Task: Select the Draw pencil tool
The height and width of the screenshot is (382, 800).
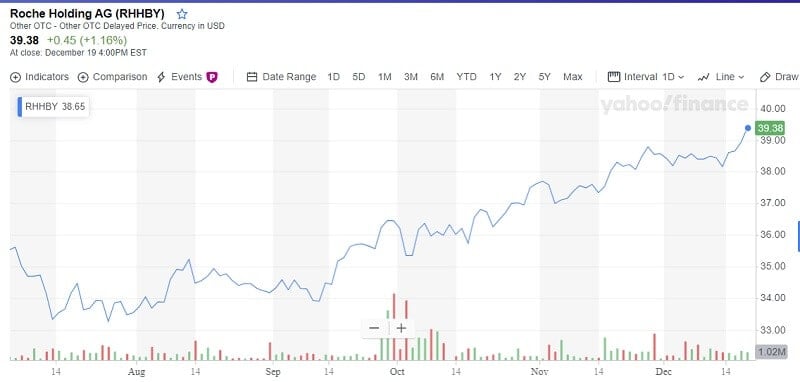Action: (x=764, y=77)
